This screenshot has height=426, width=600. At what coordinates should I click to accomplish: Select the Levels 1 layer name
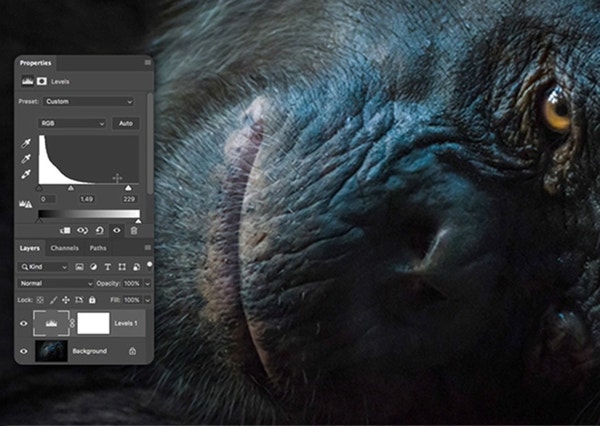pos(126,323)
